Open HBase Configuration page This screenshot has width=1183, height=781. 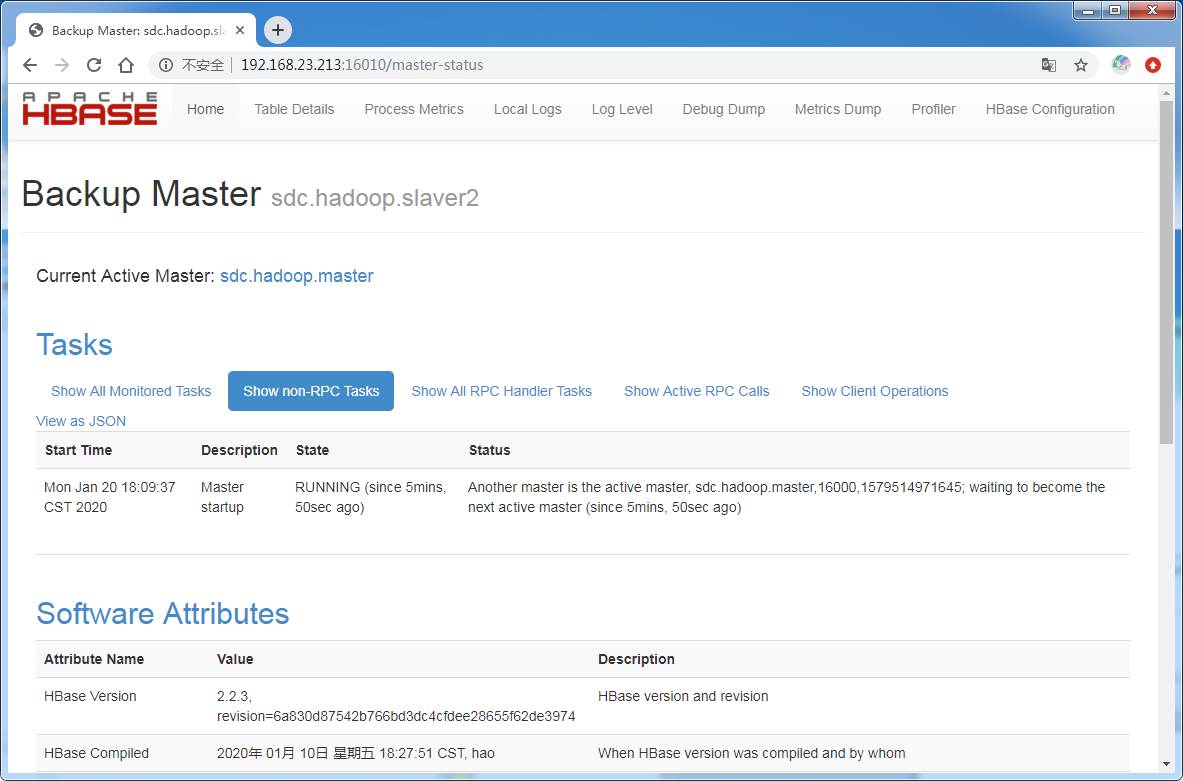(x=1049, y=109)
